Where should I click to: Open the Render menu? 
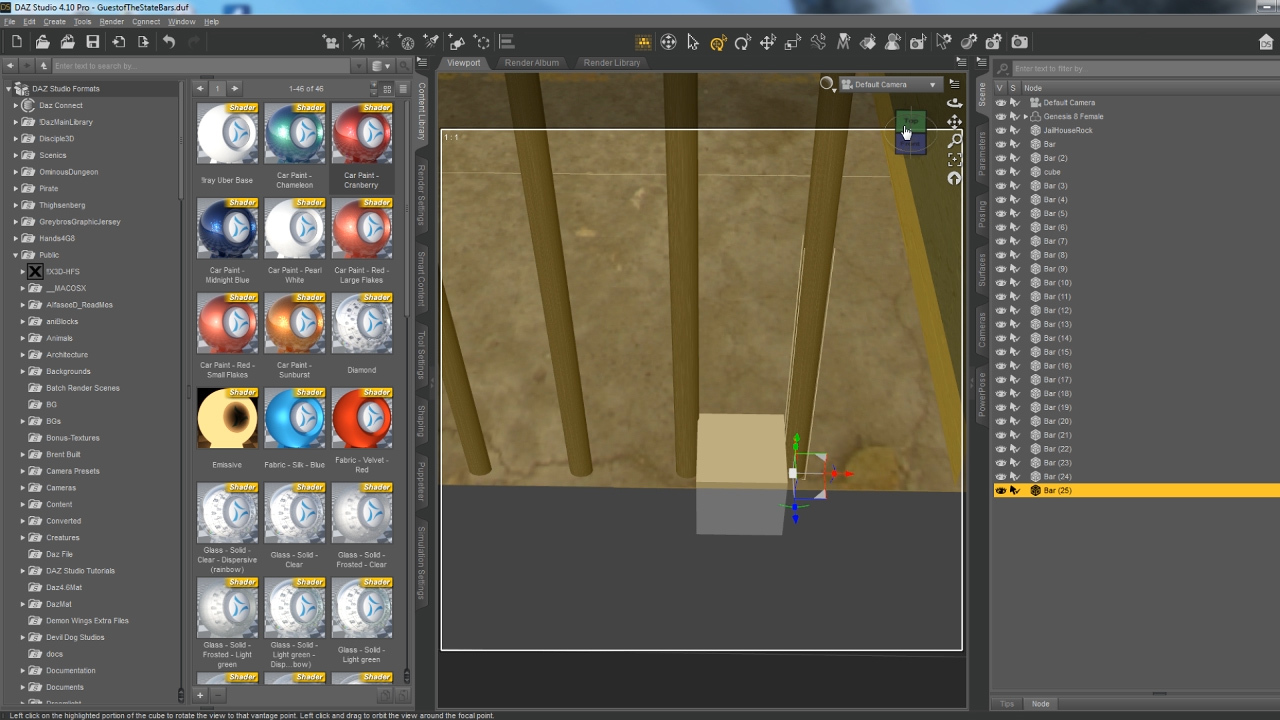(x=112, y=21)
